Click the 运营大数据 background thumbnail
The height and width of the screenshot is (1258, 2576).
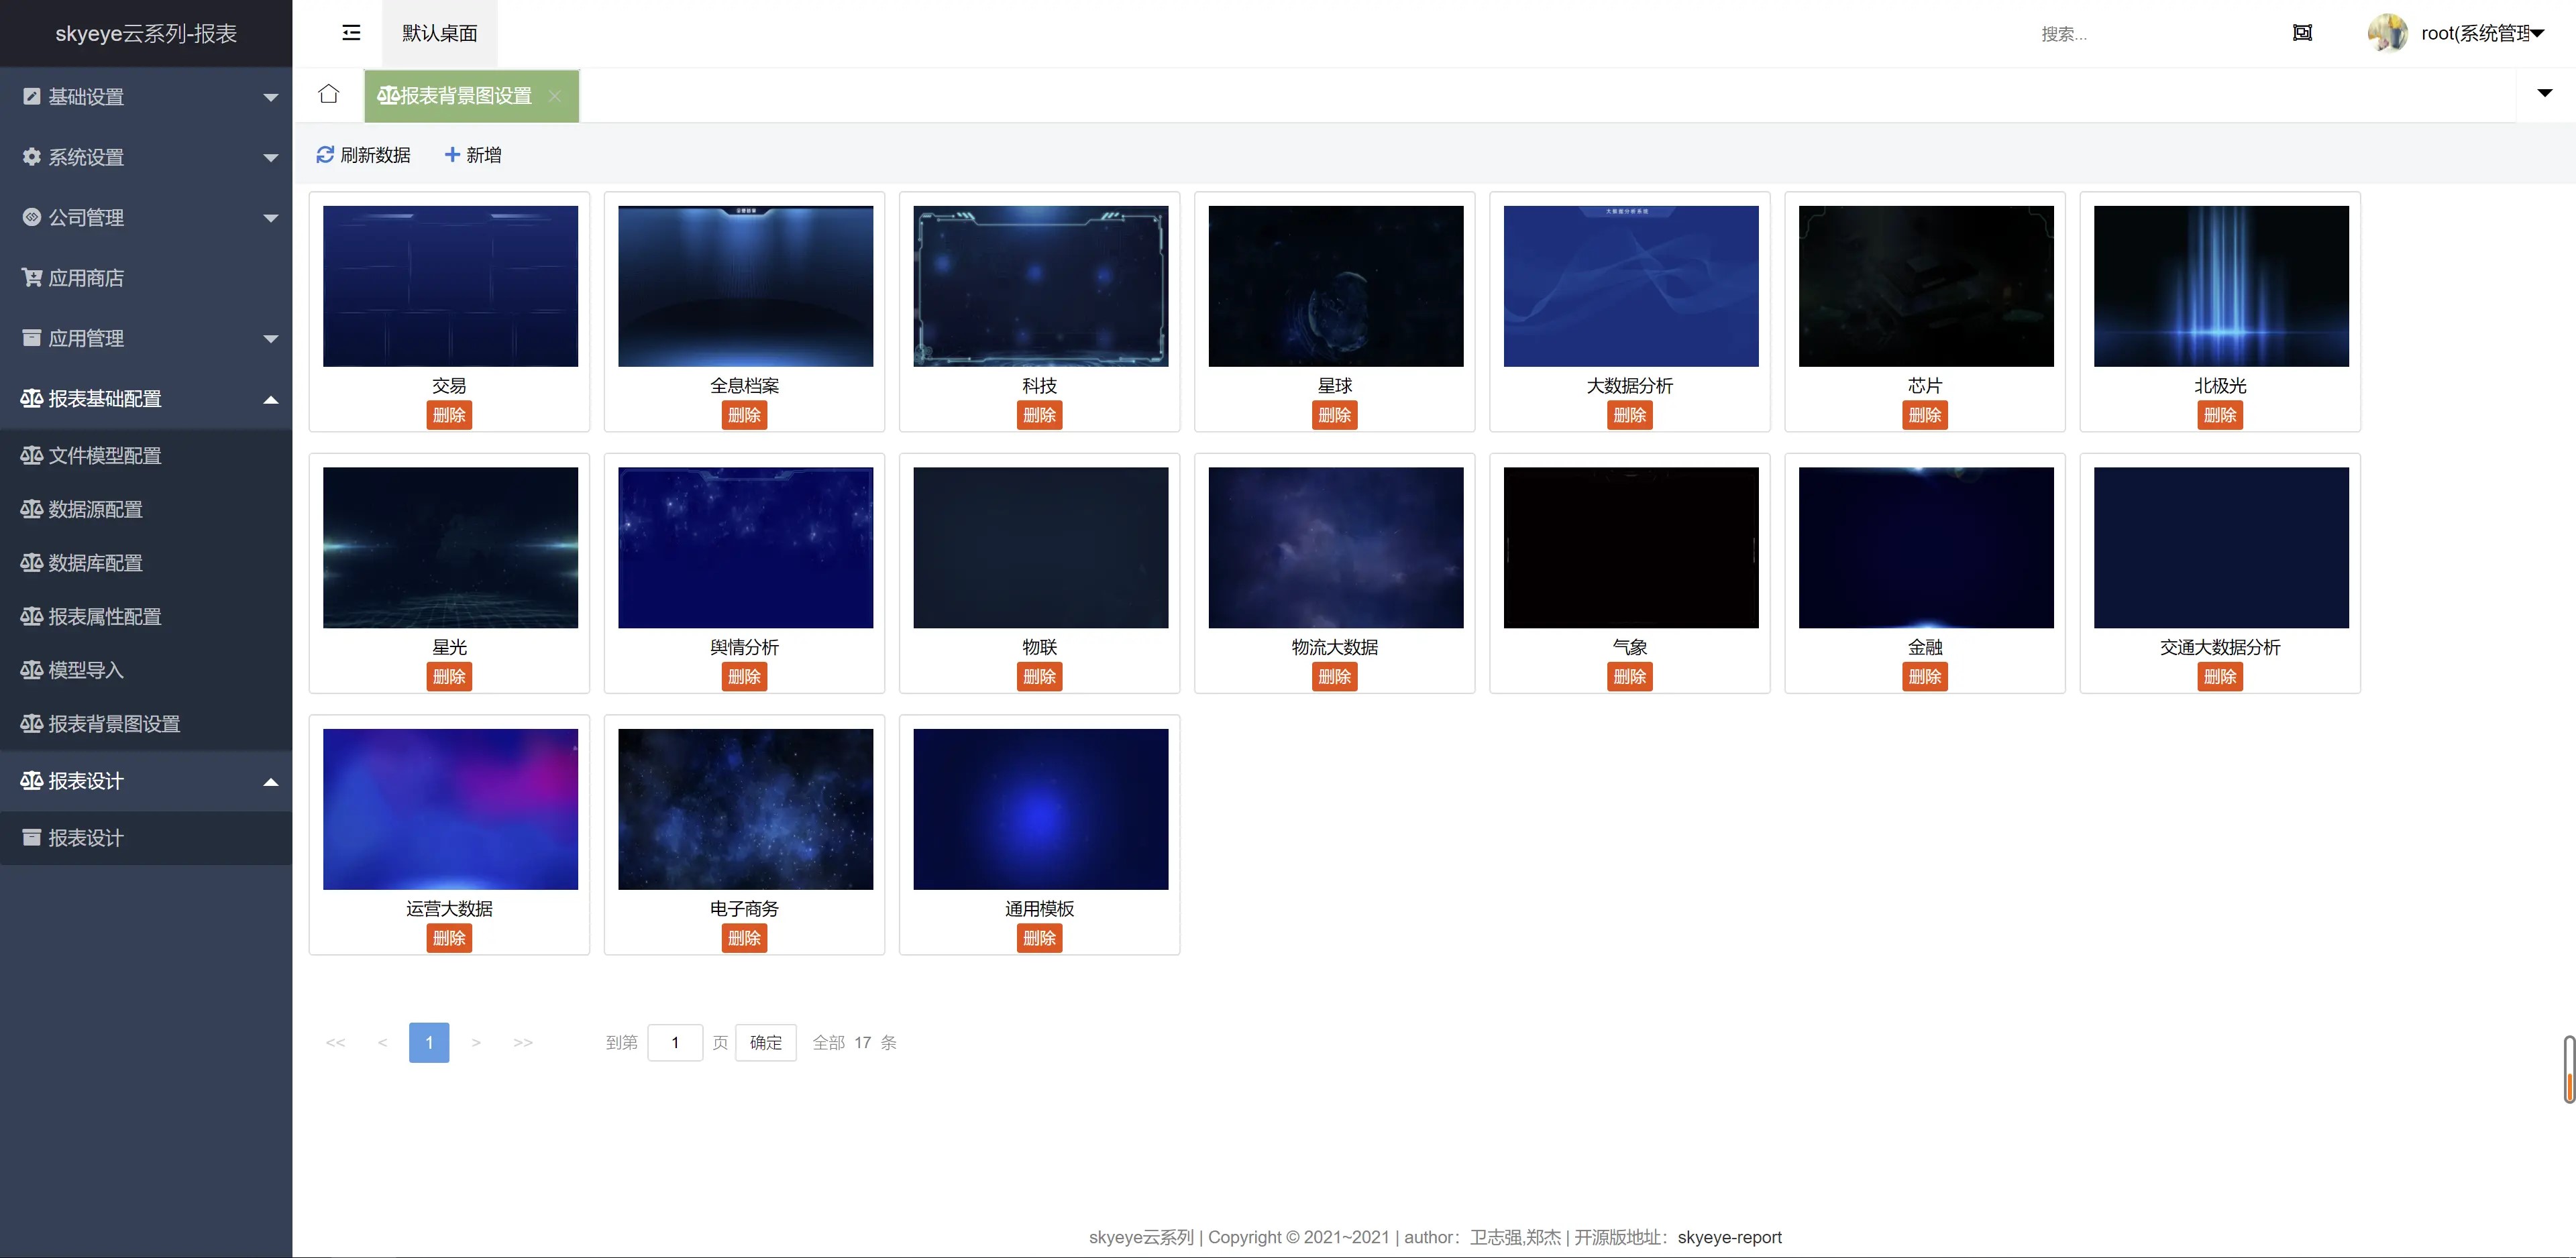450,809
